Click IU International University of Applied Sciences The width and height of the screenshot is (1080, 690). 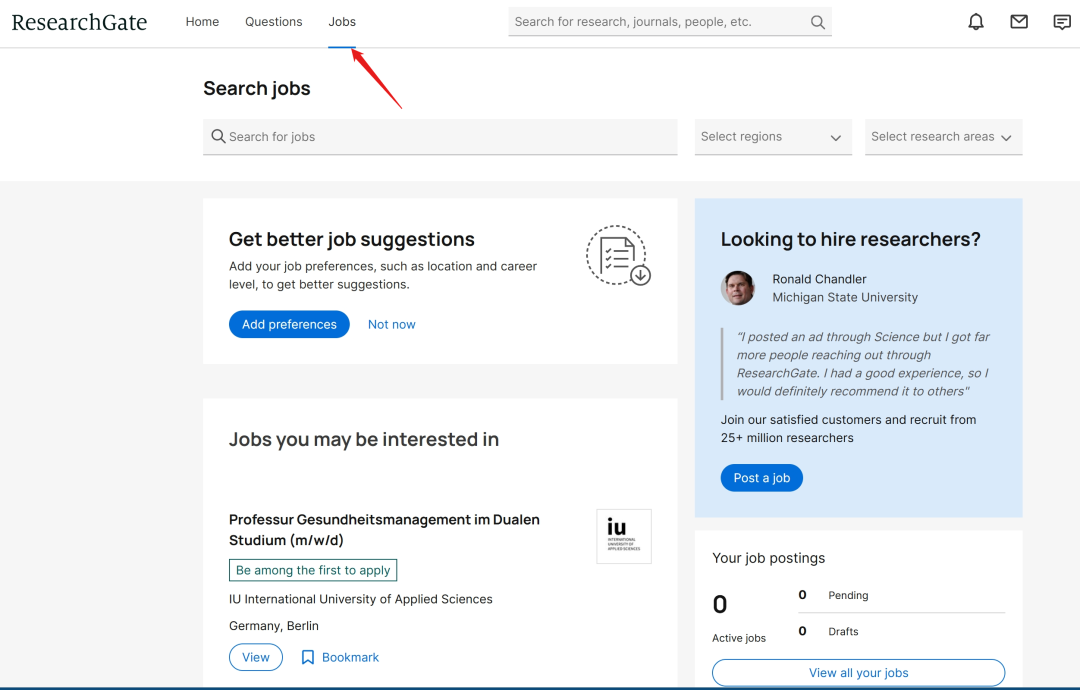coord(361,599)
